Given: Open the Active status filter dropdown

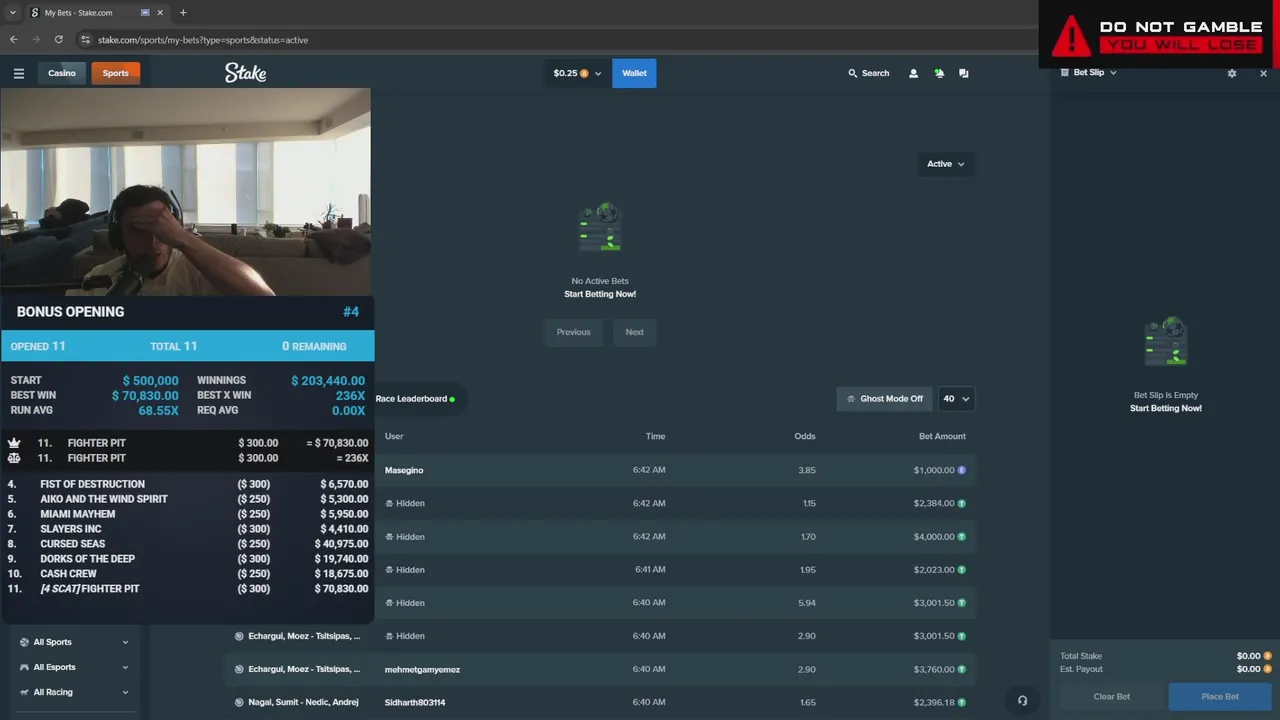Looking at the screenshot, I should pyautogui.click(x=945, y=164).
